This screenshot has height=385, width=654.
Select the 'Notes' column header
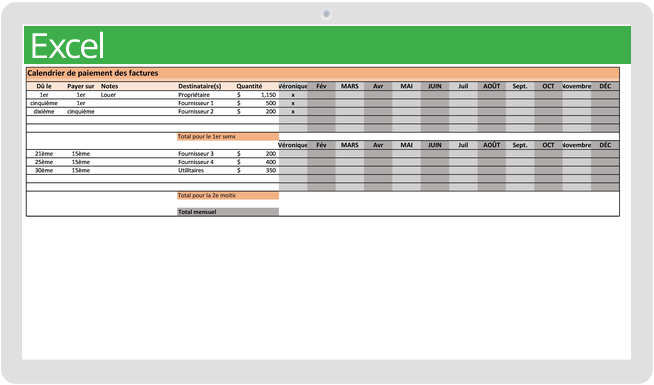pos(109,86)
